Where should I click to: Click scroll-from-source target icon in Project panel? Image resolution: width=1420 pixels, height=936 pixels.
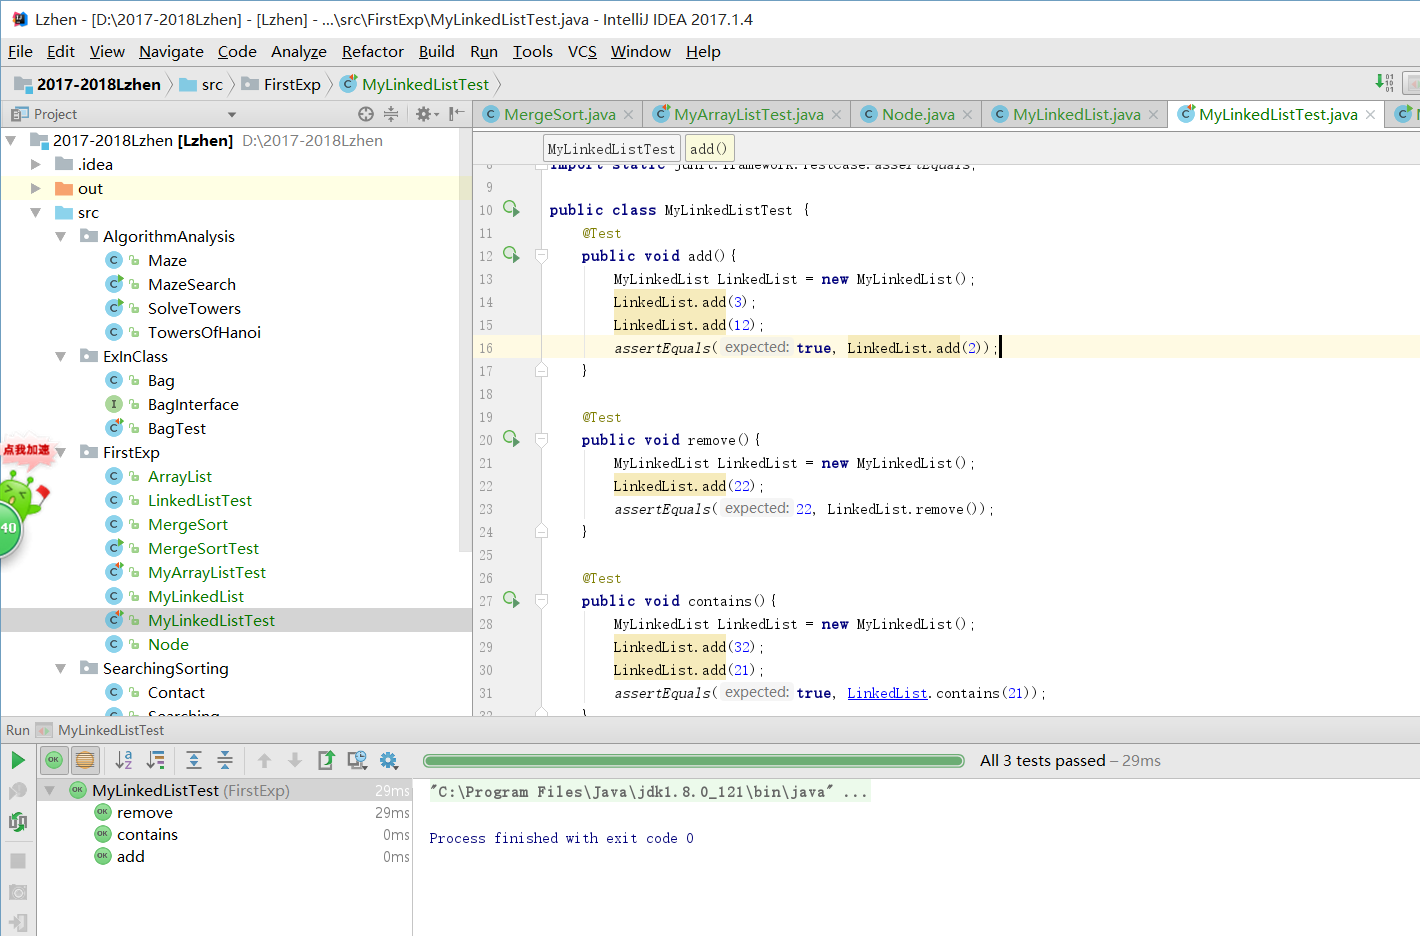click(x=366, y=114)
